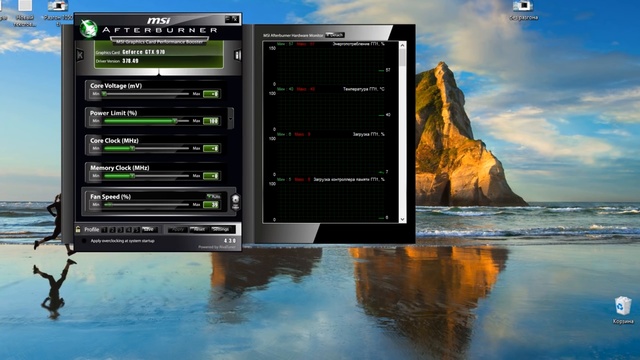Open the Recycle Bin on the desktop
Screen dimensions: 640x360
pyautogui.click(x=623, y=310)
